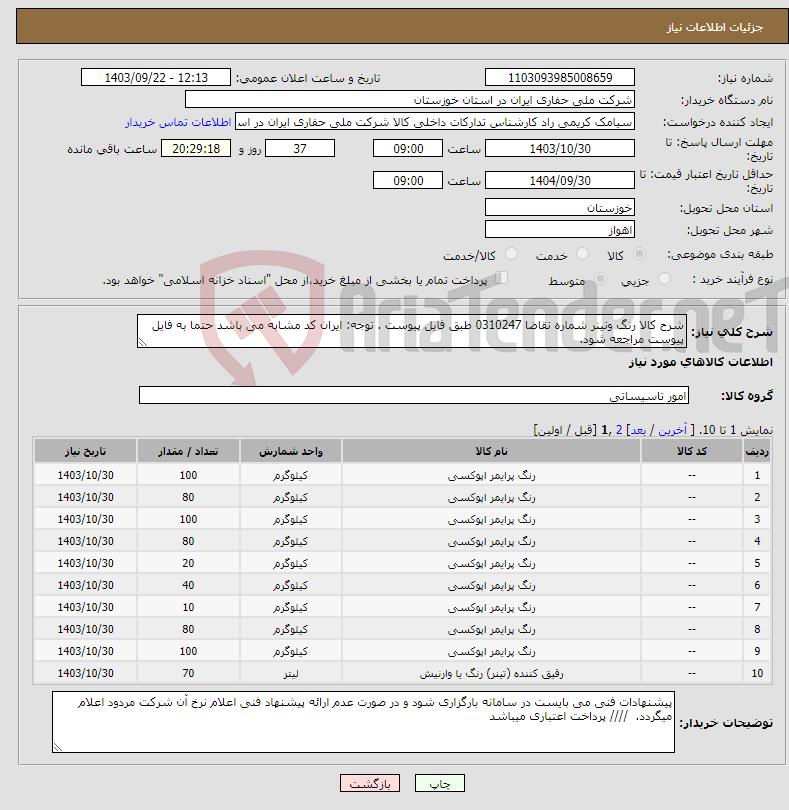
Task: Select the کالا/خدمت radio button
Action: (511, 254)
